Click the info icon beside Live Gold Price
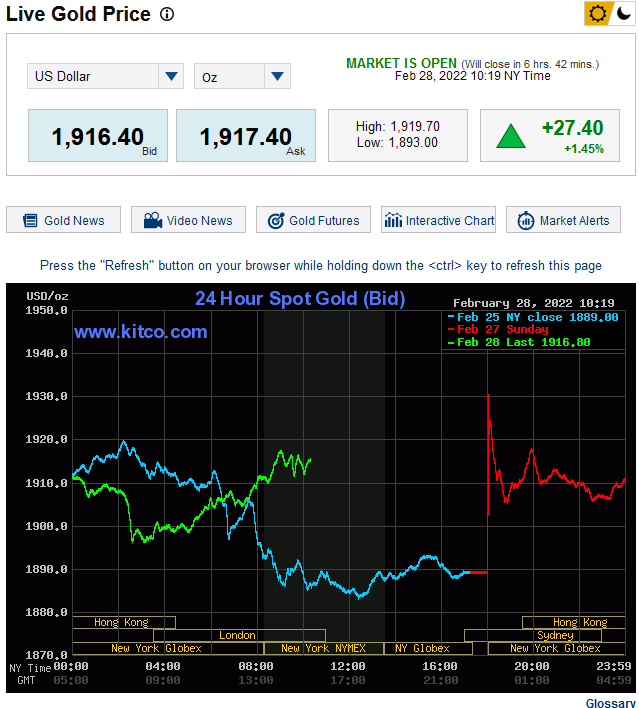639x708 pixels. (x=167, y=14)
